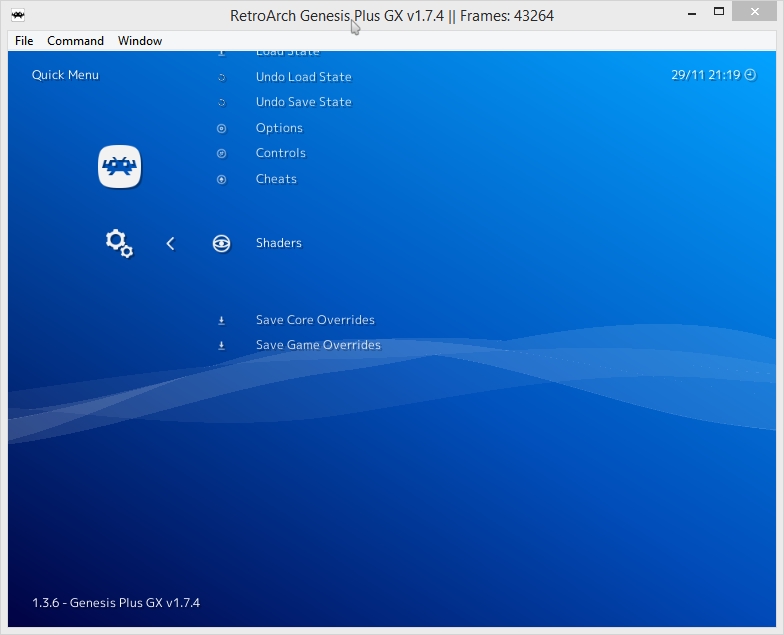Viewport: 784px width, 635px height.
Task: Click the Controls icon
Action: point(222,154)
